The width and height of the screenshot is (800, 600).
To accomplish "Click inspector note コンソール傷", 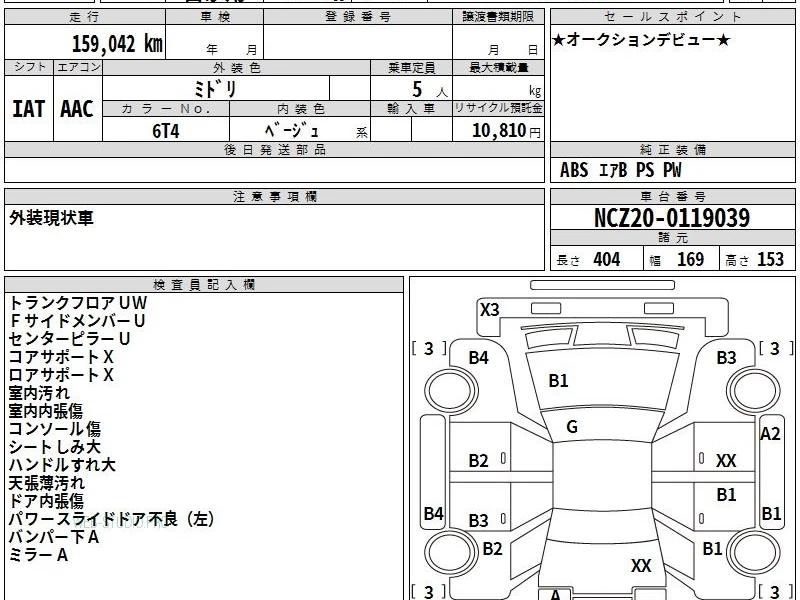I will (55, 429).
